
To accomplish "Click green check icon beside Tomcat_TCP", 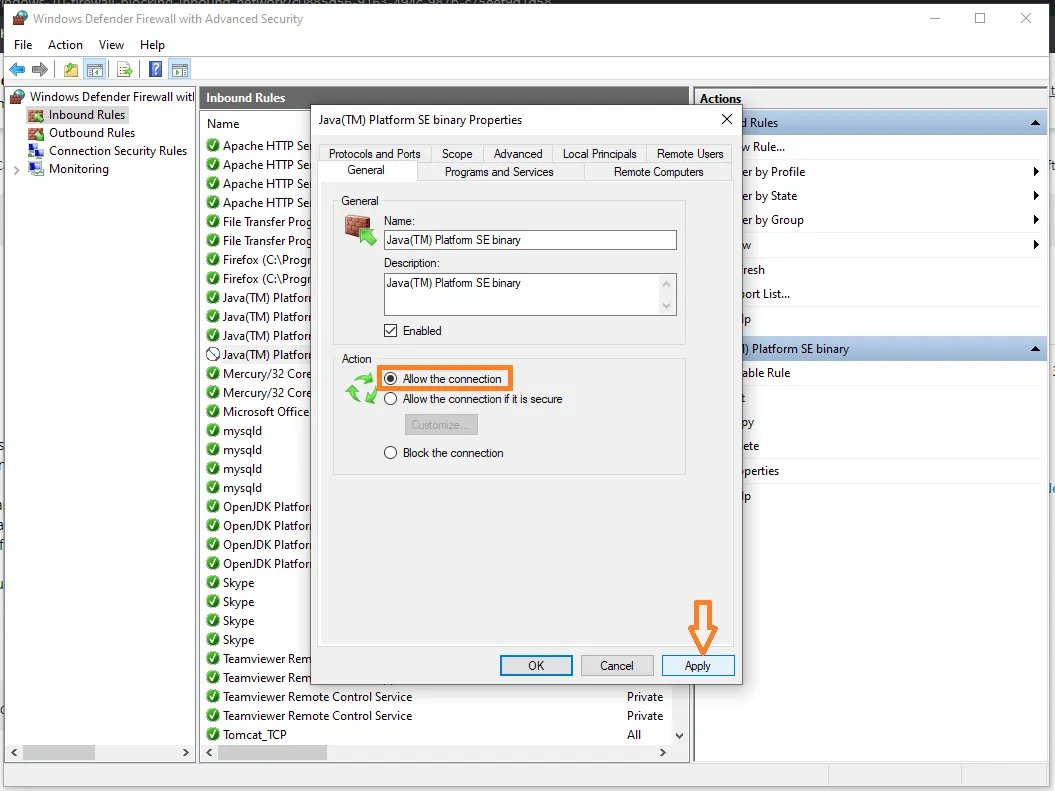I will pos(213,734).
